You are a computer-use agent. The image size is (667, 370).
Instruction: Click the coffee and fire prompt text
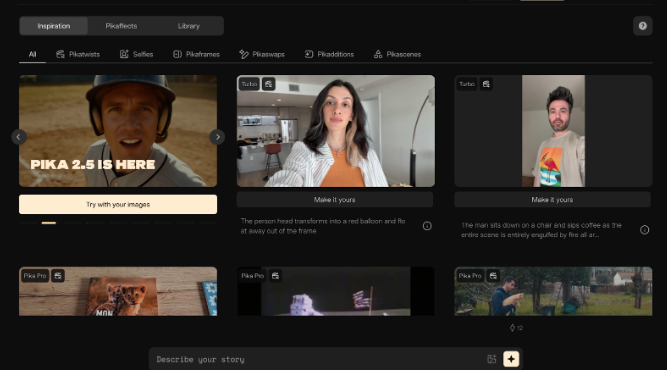pyautogui.click(x=541, y=230)
